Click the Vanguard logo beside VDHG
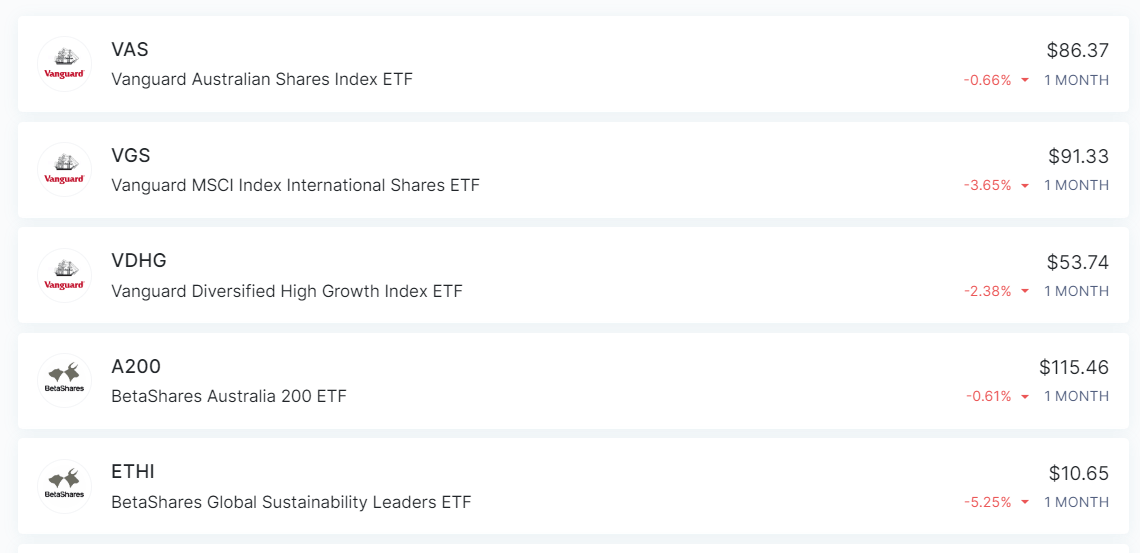1140x553 pixels. pos(64,275)
